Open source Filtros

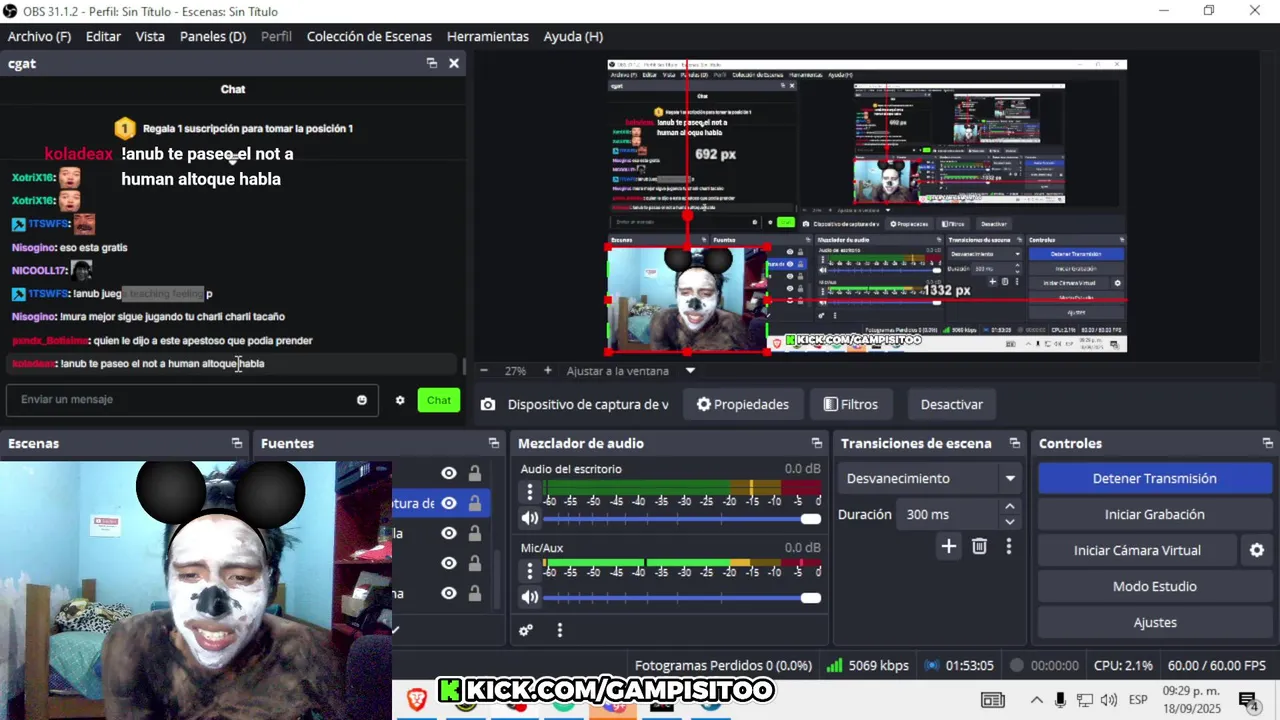coord(851,404)
